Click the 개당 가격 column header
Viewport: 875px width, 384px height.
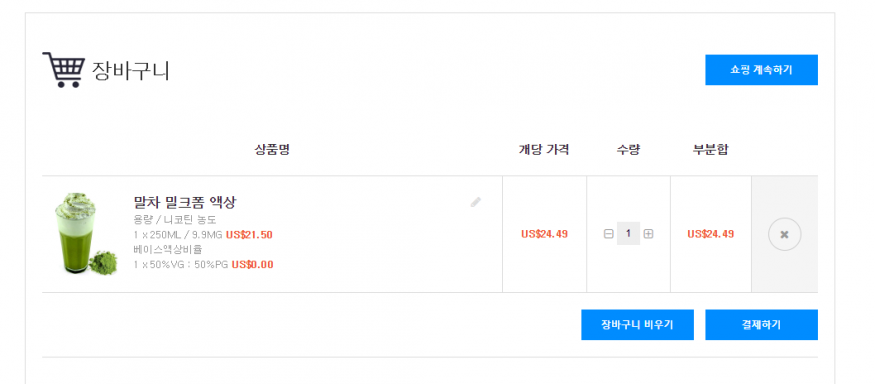544,150
